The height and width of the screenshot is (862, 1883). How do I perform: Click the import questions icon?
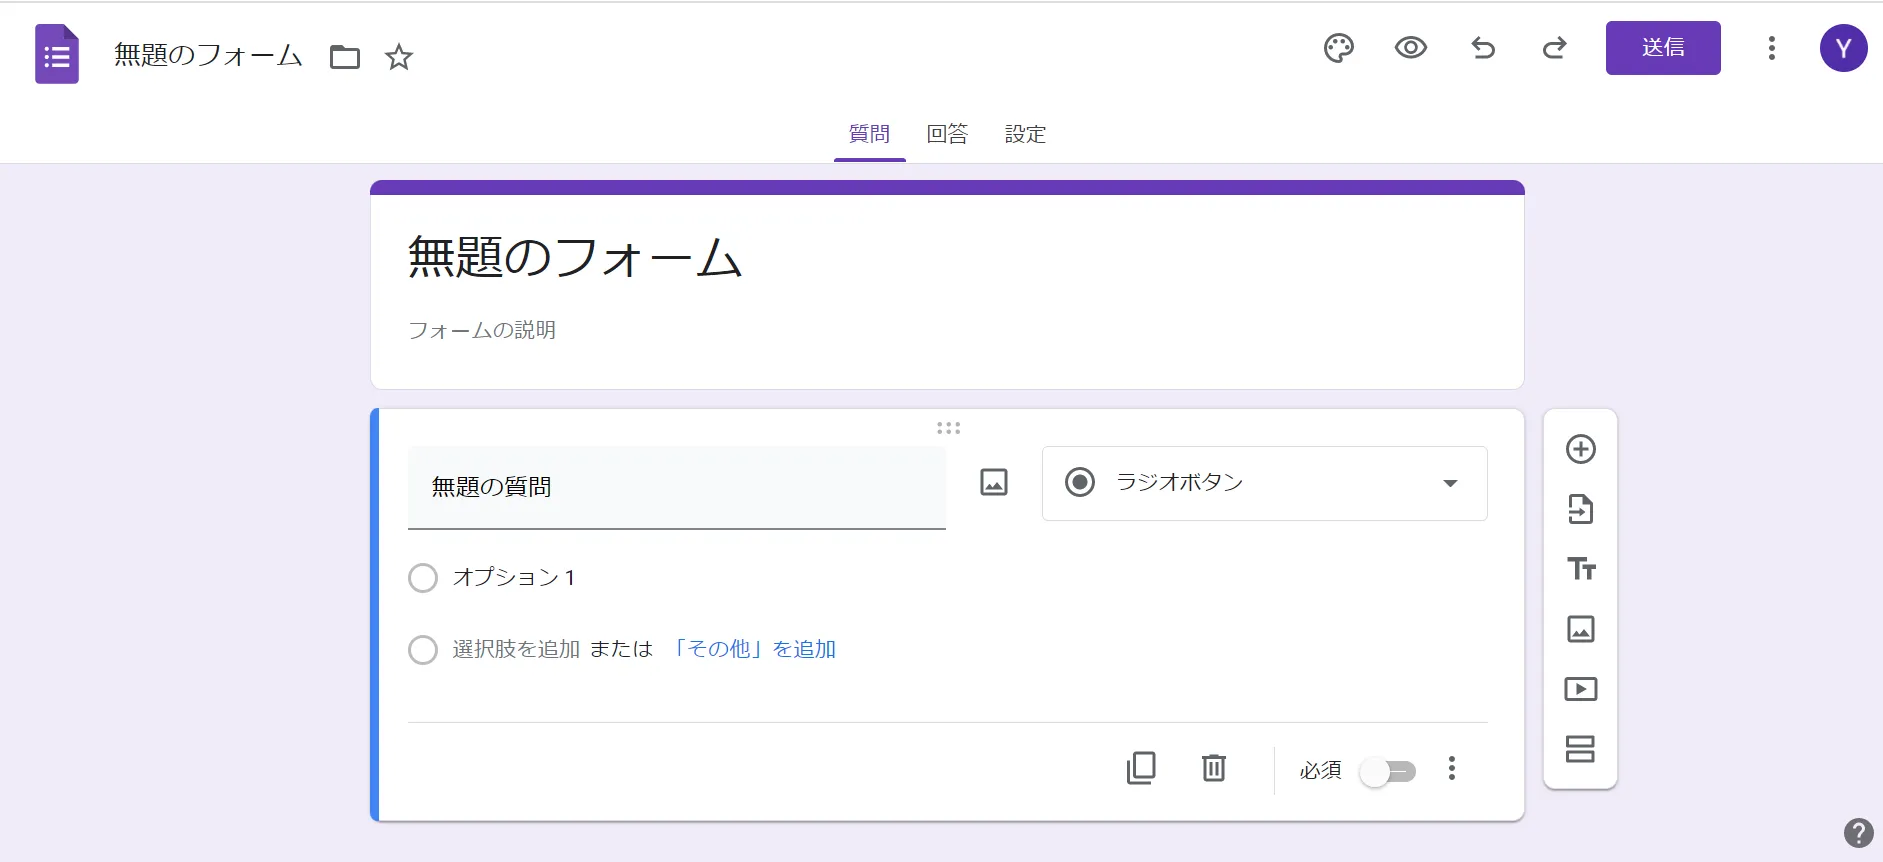click(x=1580, y=509)
